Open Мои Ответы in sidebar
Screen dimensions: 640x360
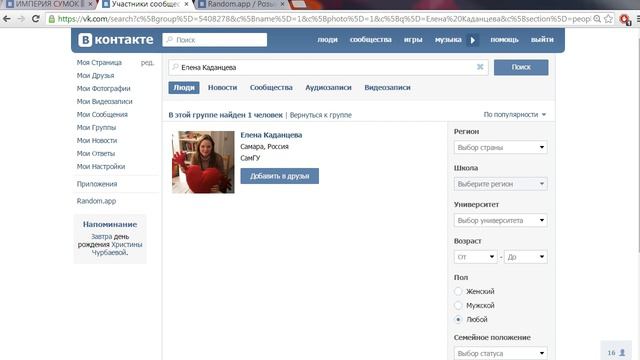click(96, 153)
